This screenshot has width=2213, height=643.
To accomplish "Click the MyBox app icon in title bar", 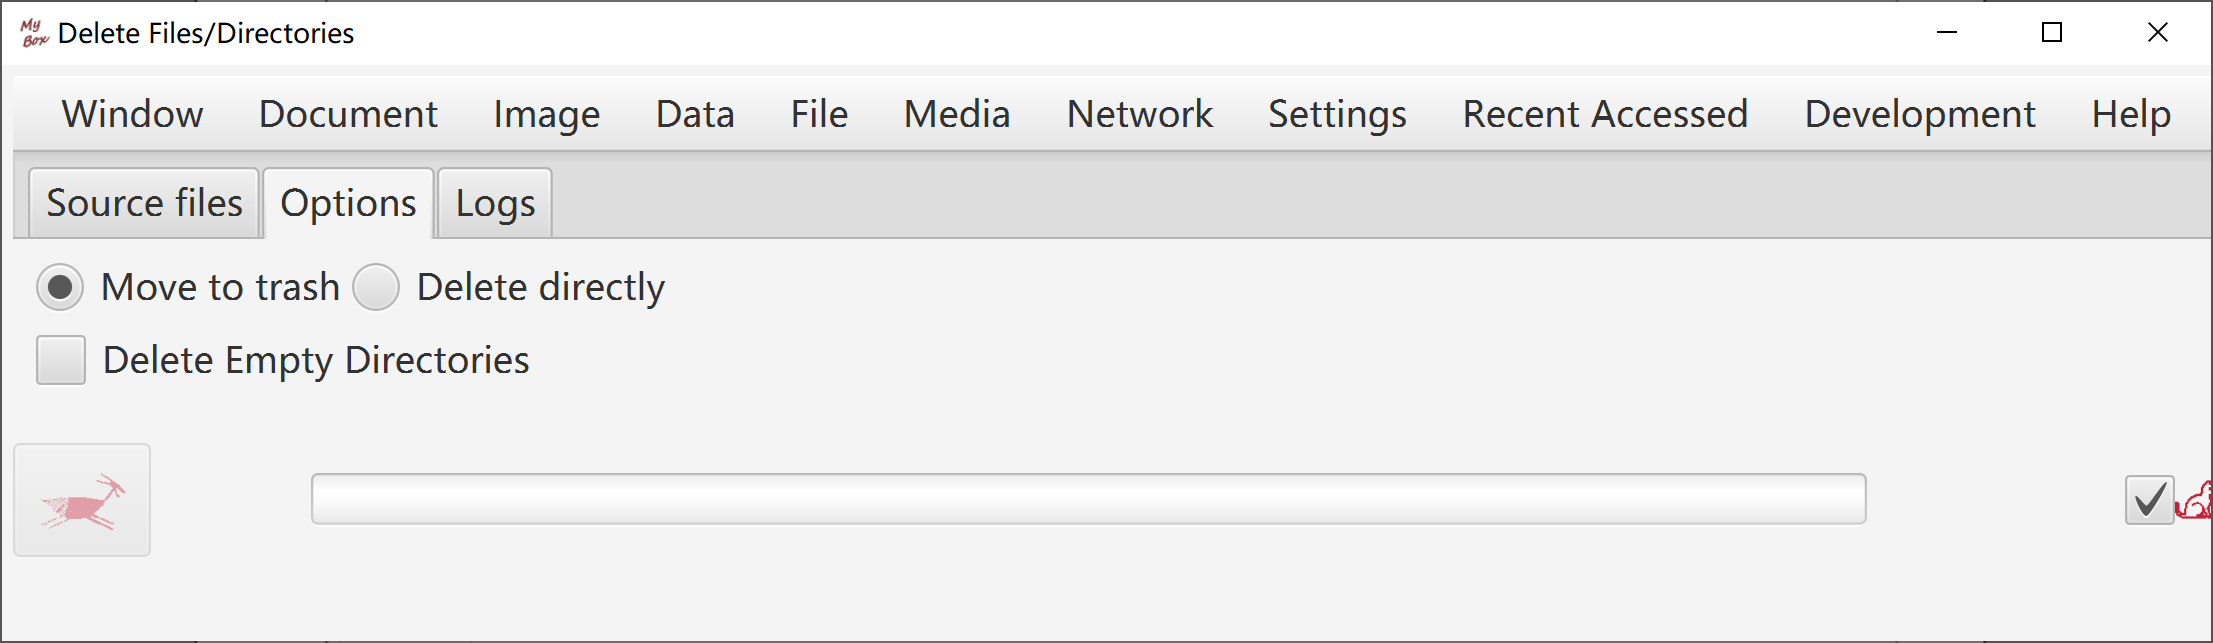I will (34, 33).
